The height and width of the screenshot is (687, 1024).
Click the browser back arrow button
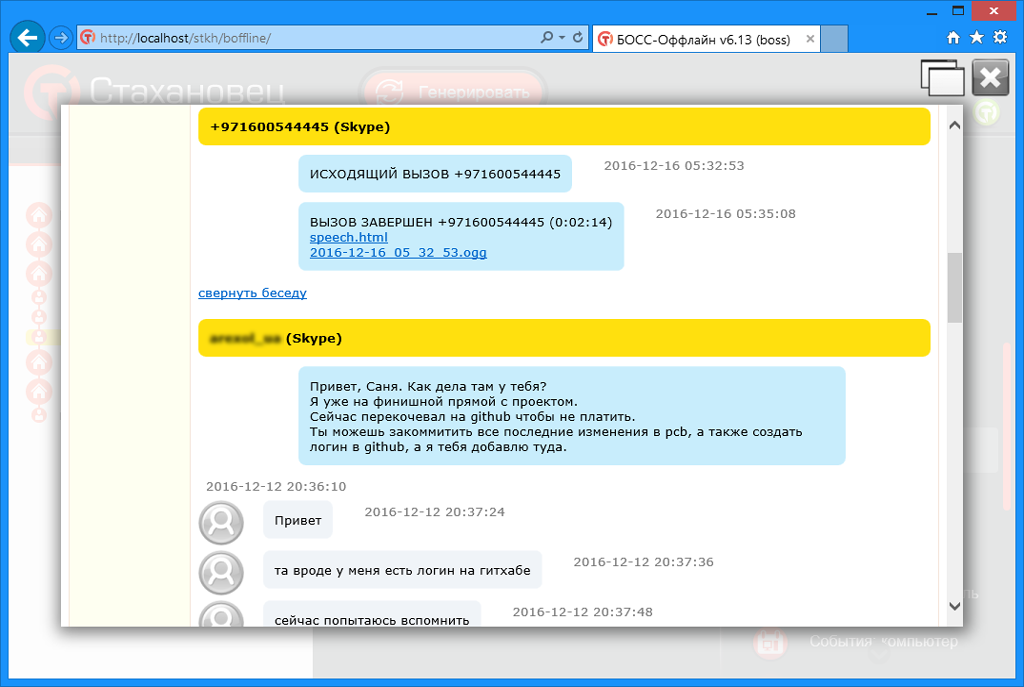tap(27, 38)
